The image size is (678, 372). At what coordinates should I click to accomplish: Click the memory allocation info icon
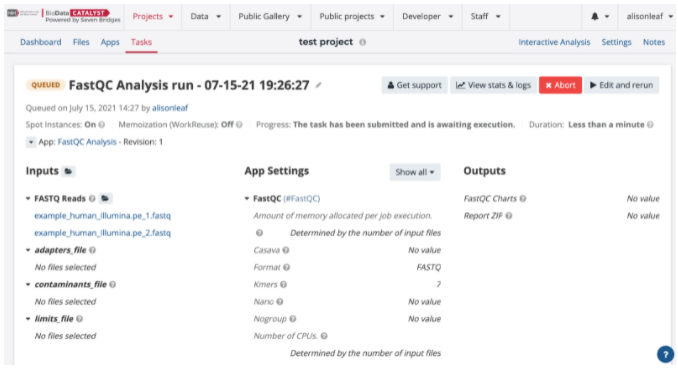pyautogui.click(x=259, y=233)
